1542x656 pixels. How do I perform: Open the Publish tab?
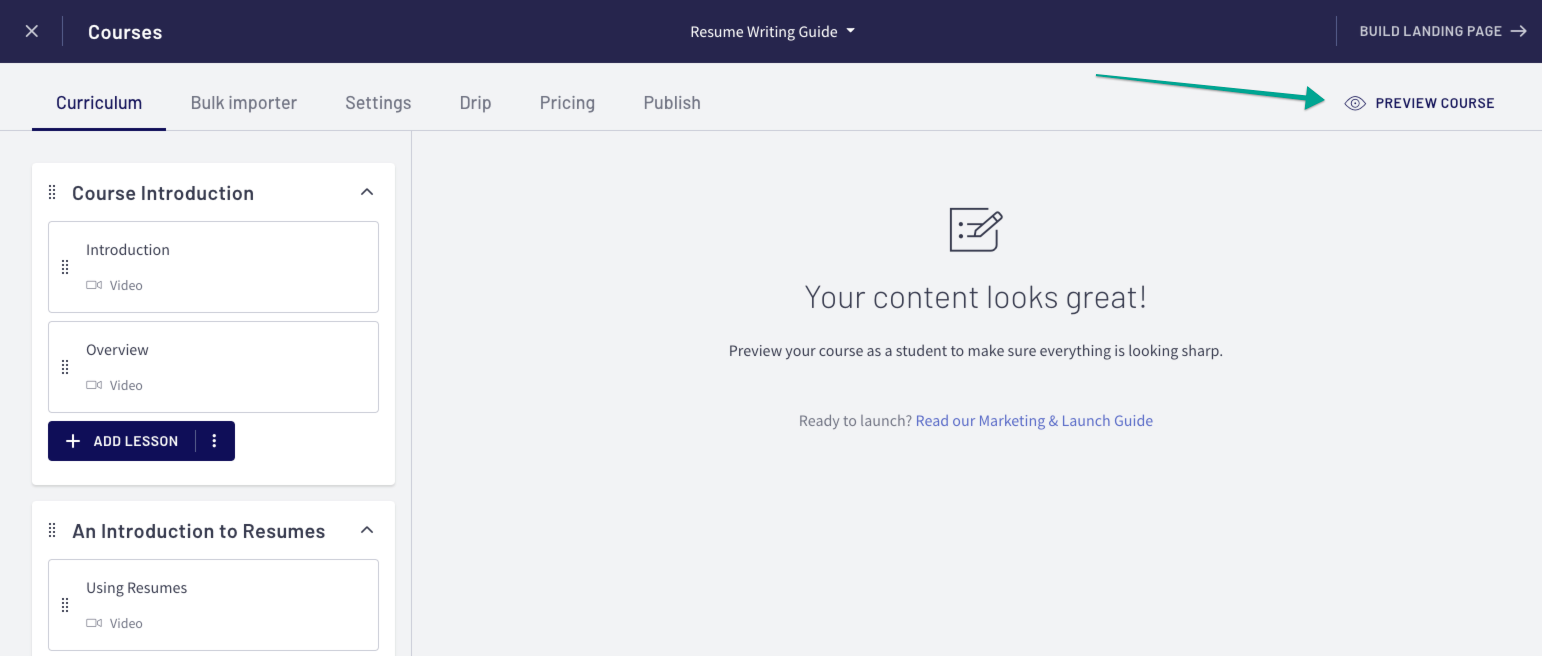point(671,102)
